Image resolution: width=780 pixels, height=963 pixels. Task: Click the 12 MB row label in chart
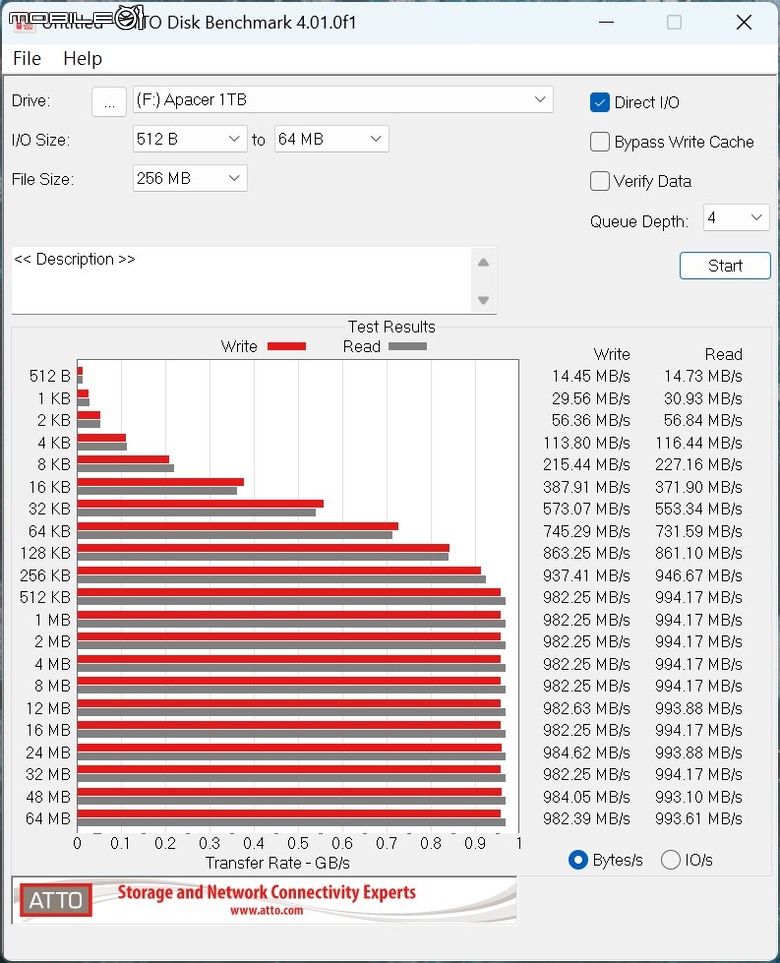click(49, 708)
